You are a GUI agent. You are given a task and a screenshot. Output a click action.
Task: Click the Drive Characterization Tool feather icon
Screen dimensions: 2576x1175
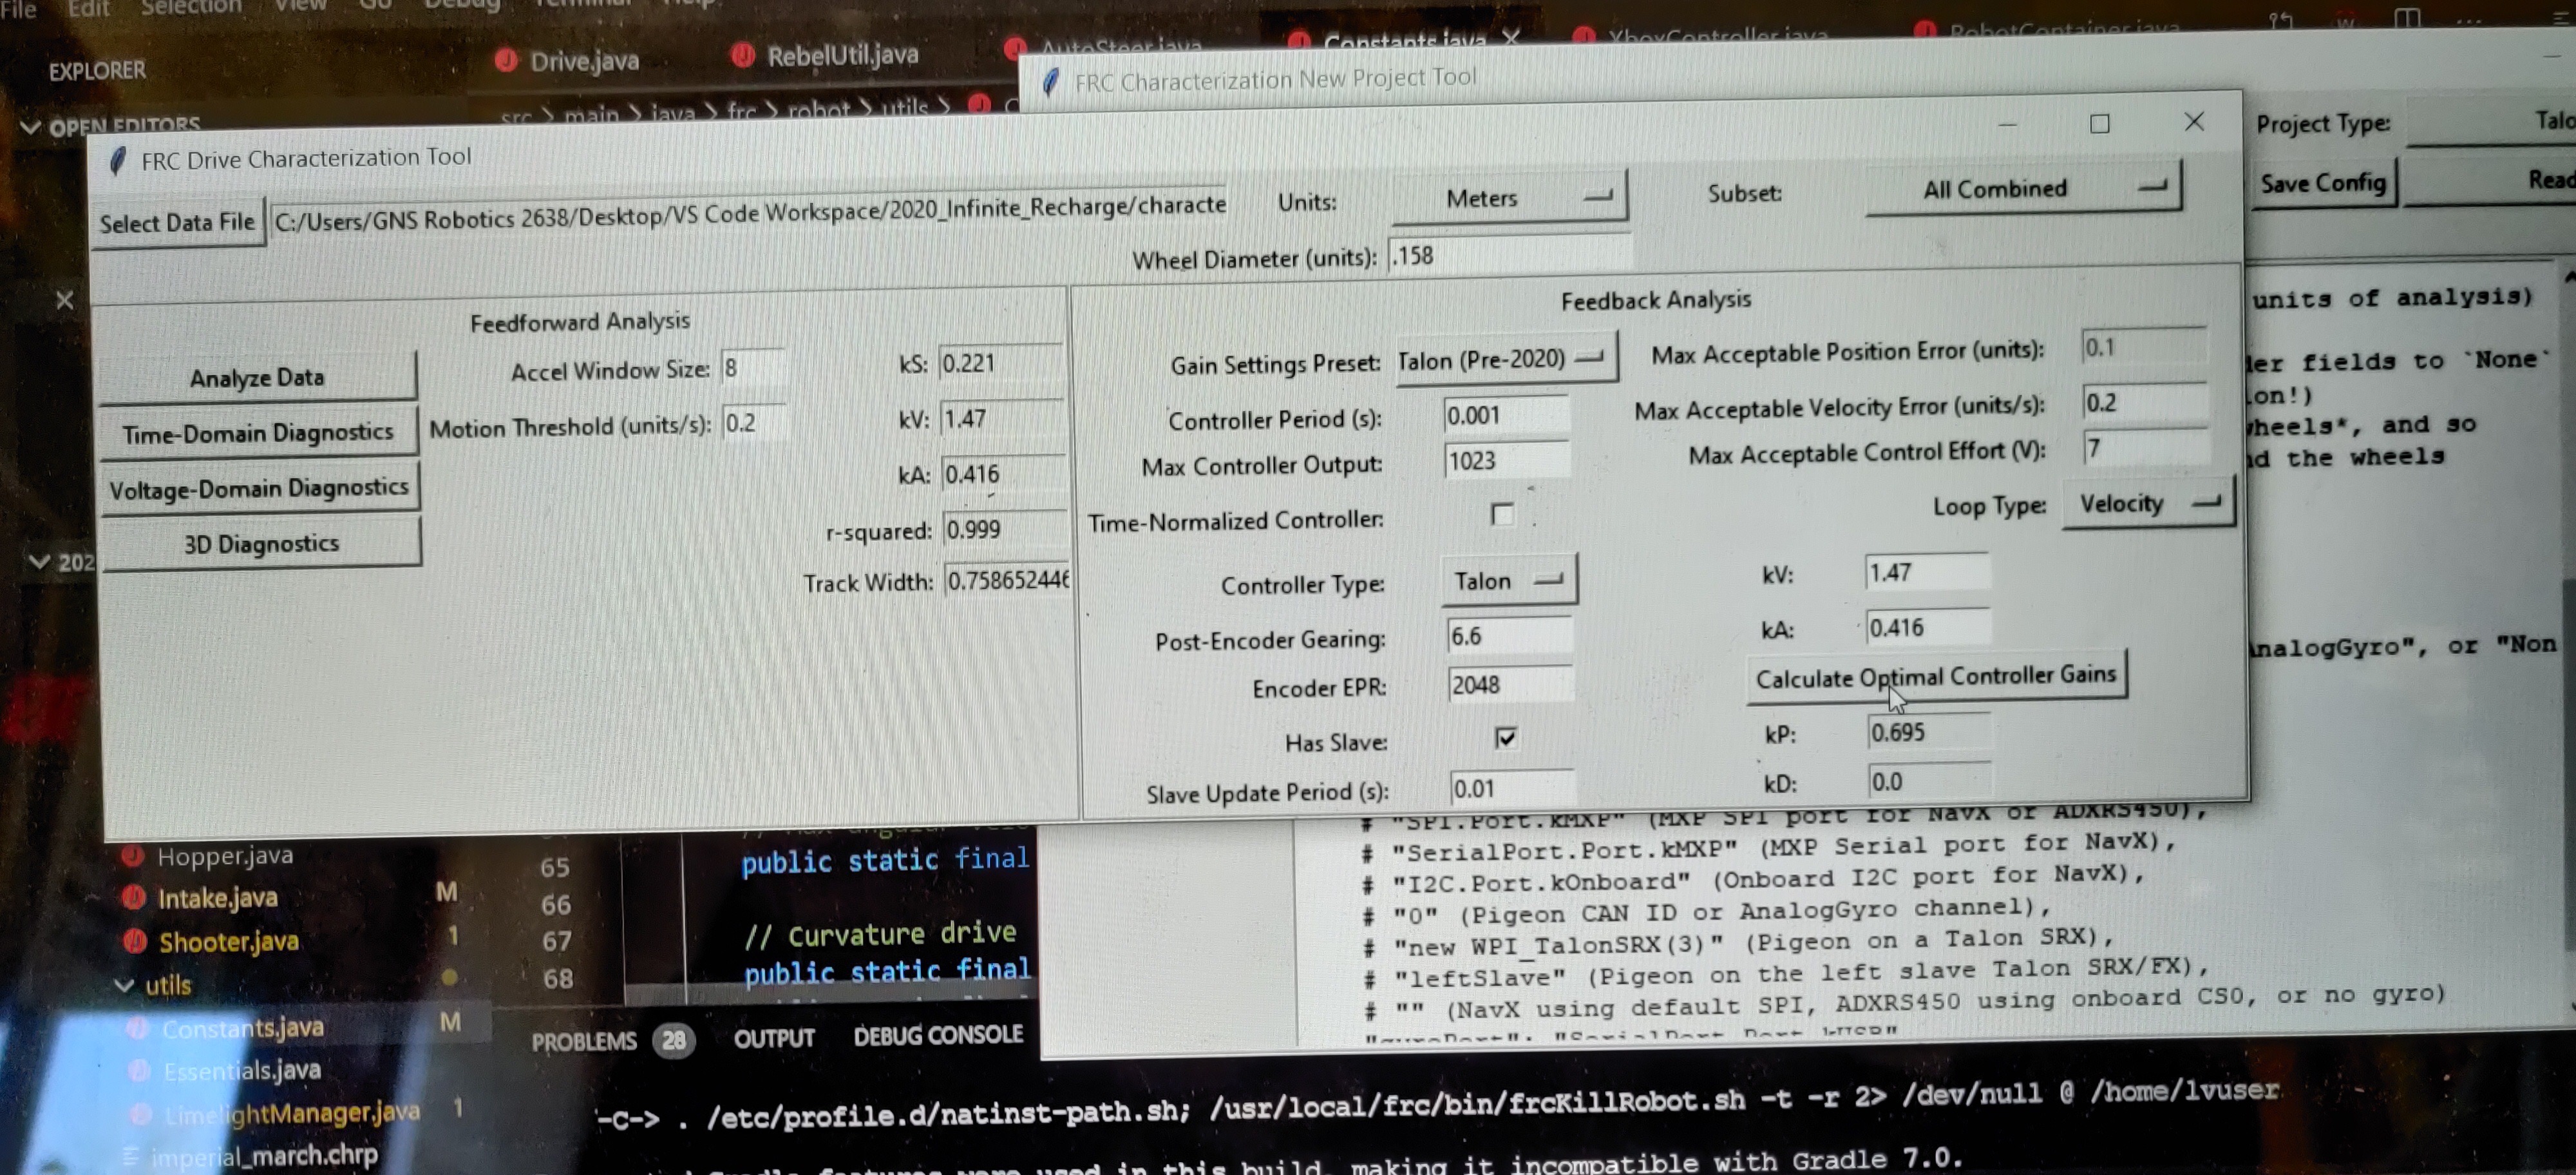pos(118,160)
